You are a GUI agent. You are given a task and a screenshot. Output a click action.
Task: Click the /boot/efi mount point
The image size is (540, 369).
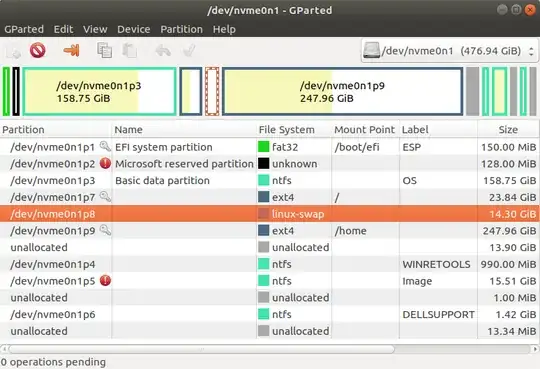click(357, 147)
